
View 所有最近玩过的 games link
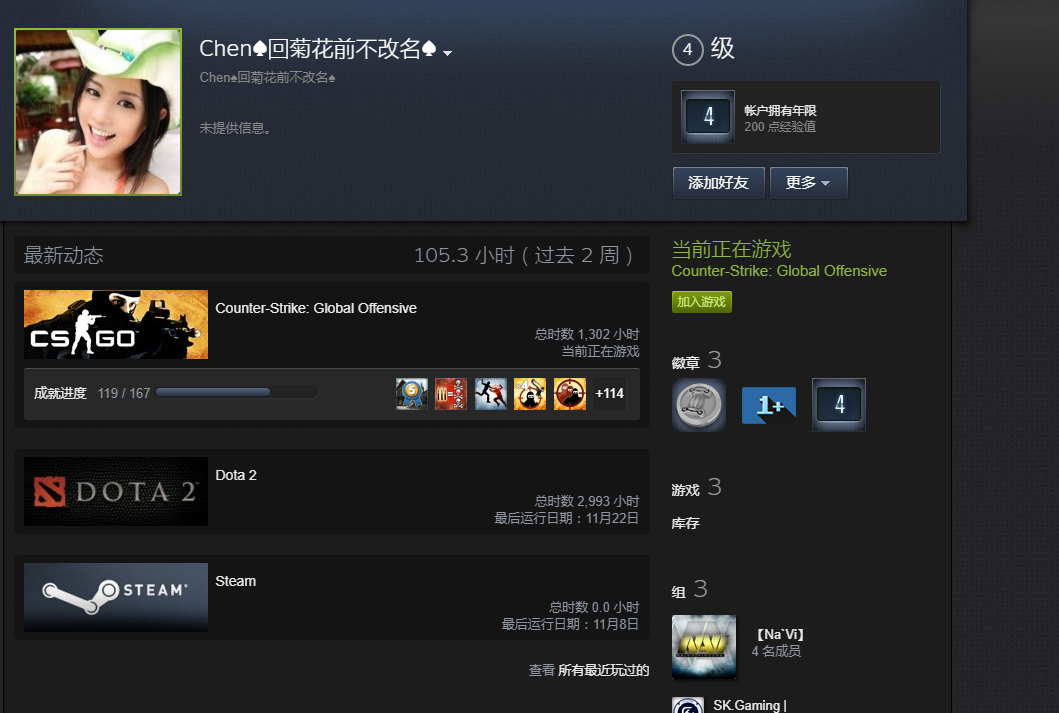pos(603,670)
